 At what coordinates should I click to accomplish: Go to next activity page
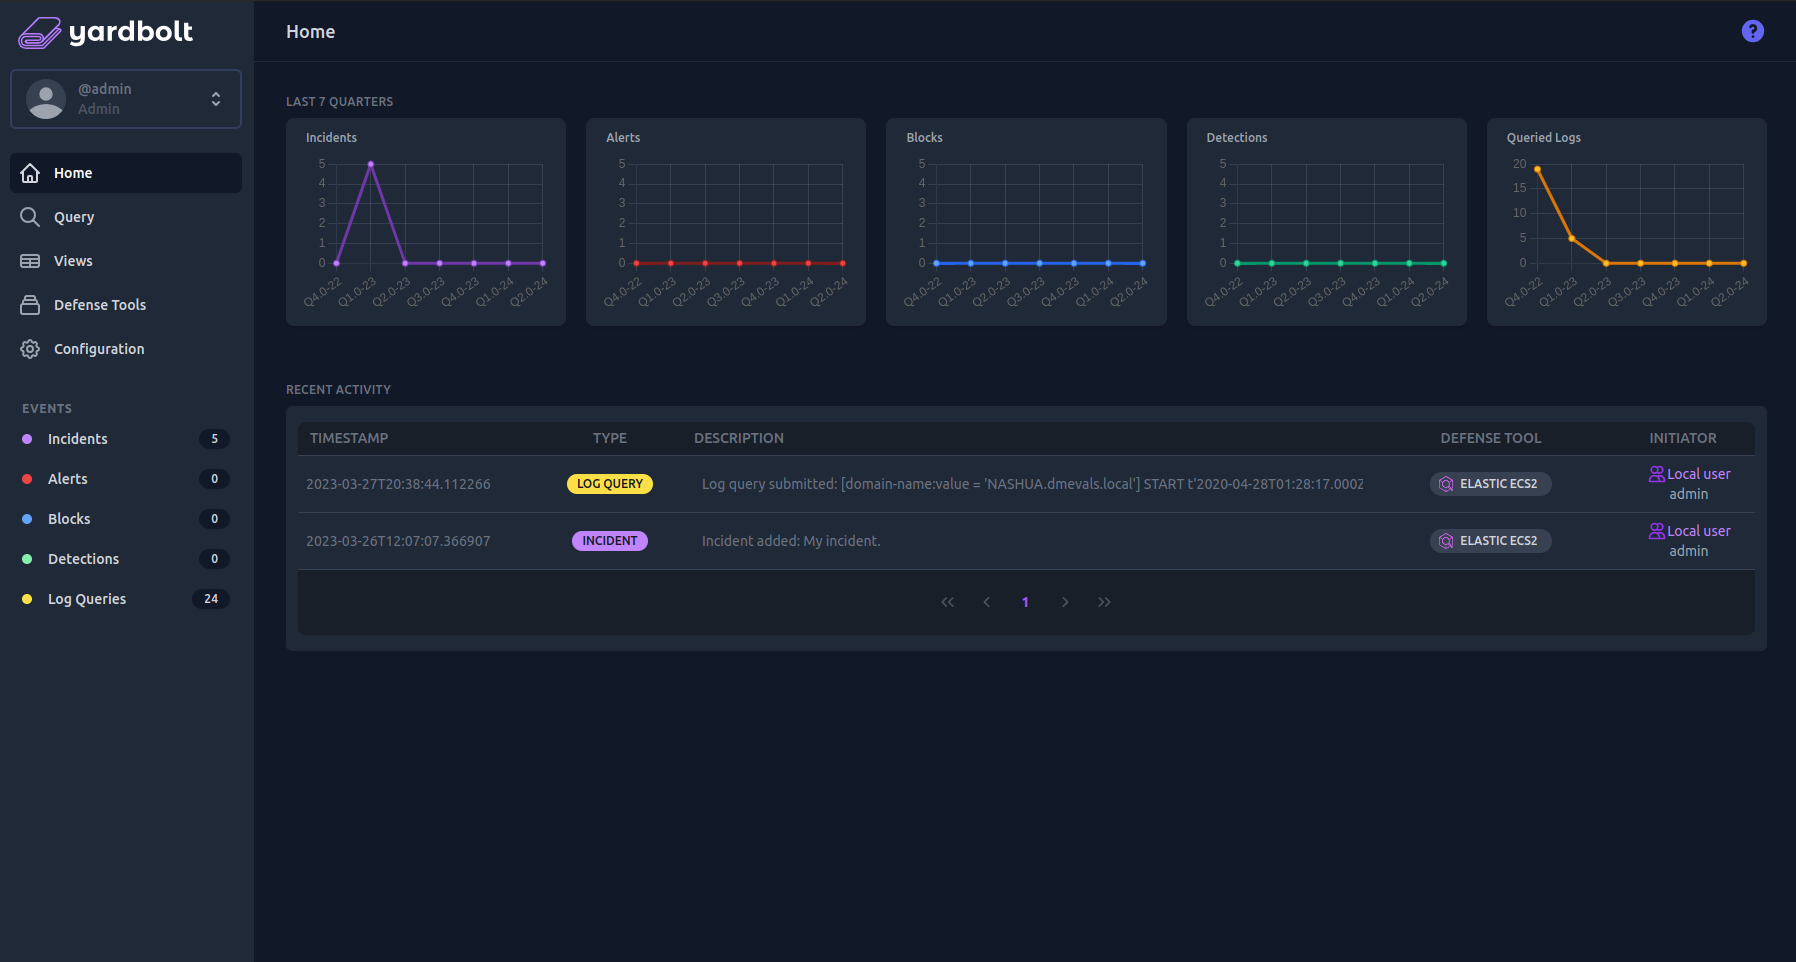[1065, 602]
